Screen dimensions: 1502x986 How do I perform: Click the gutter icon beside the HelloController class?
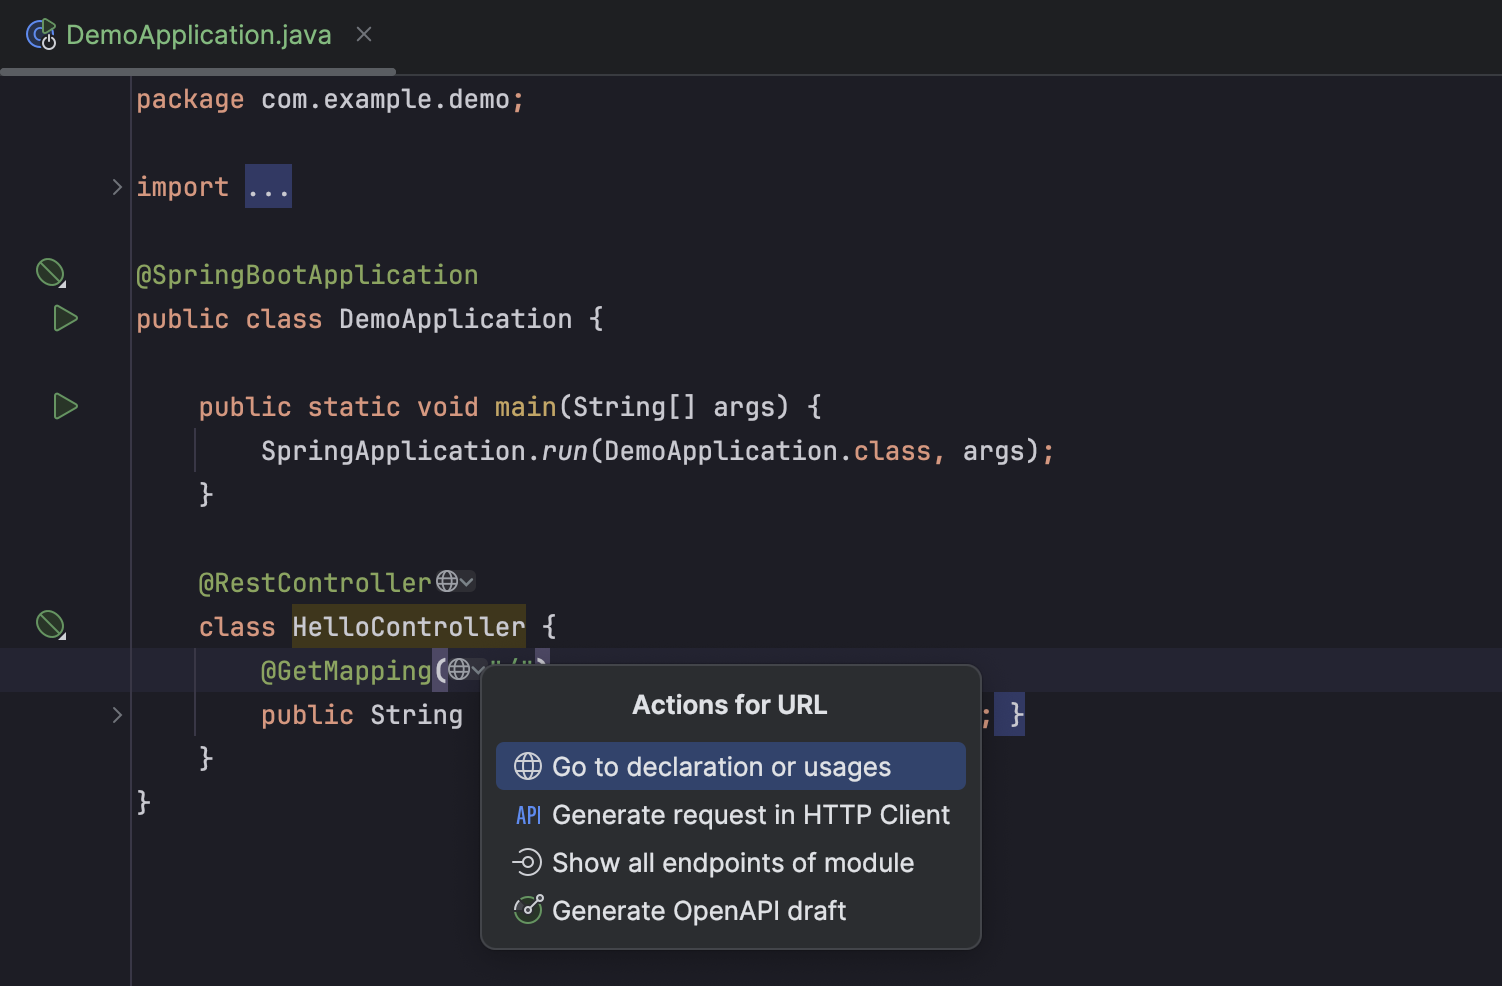(x=50, y=625)
